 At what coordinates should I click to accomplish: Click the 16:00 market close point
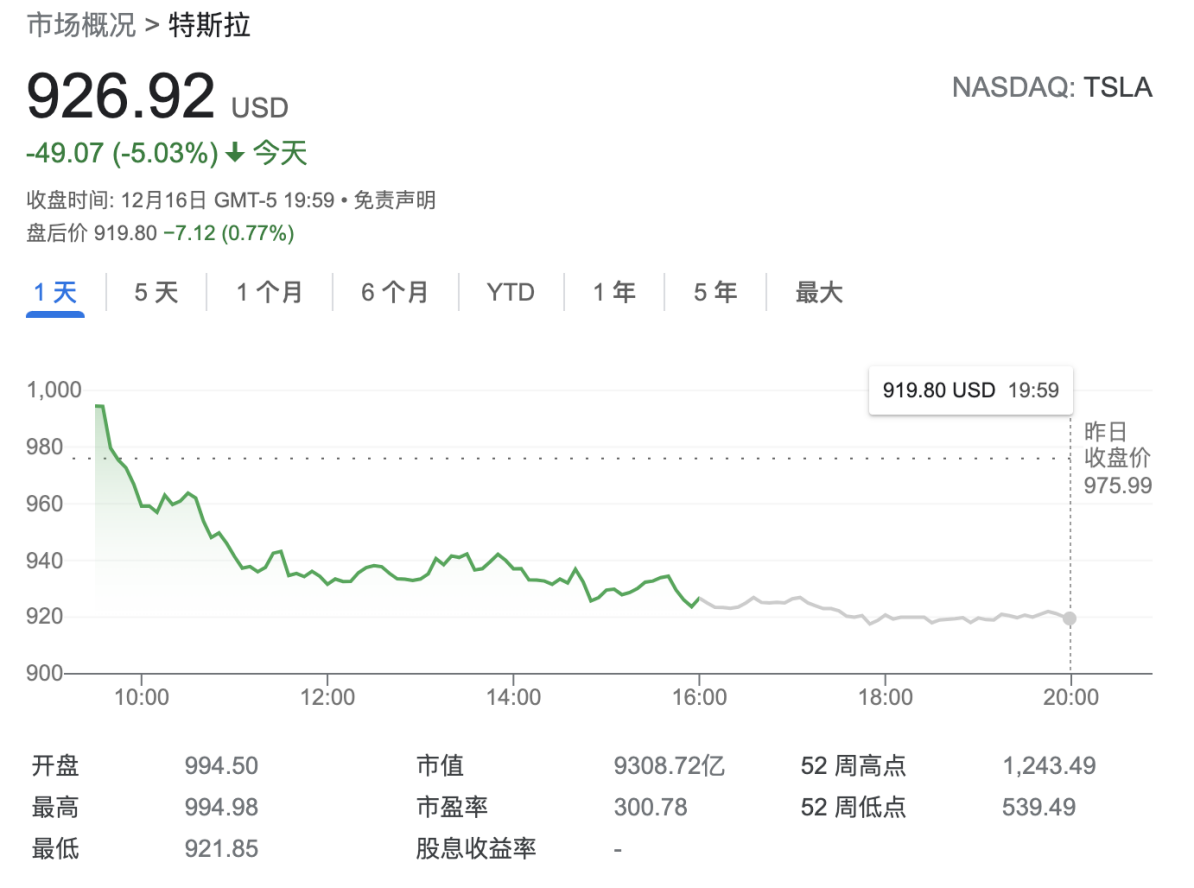coord(698,600)
